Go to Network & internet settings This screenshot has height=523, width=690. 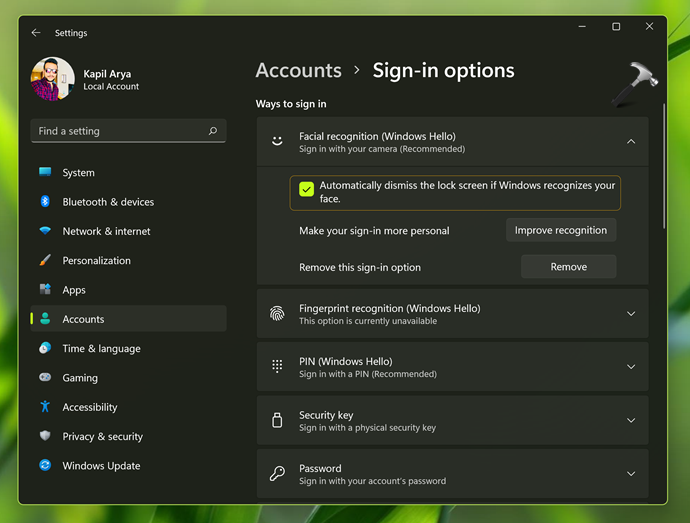coord(106,231)
